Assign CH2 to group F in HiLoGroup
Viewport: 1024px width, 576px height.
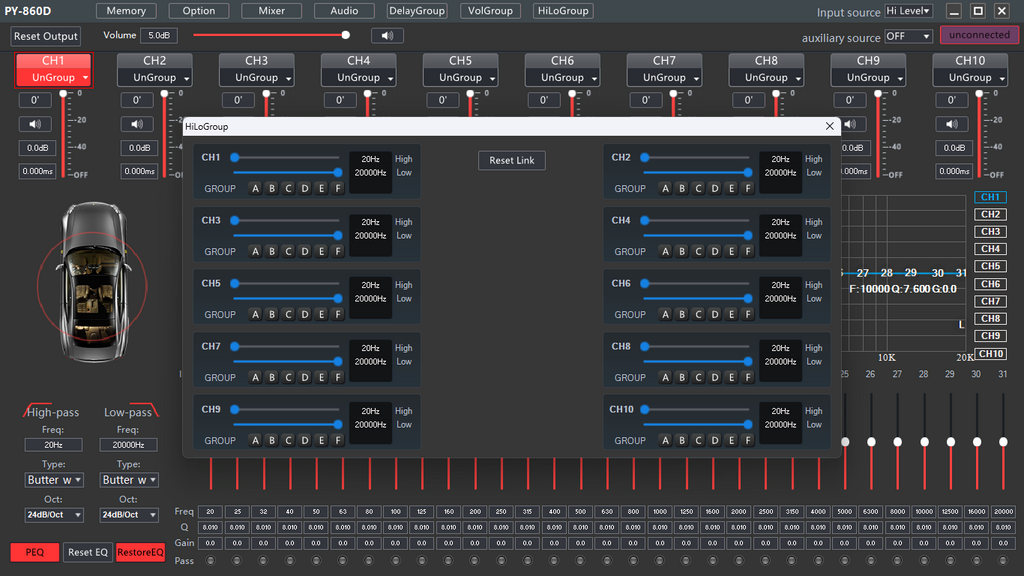tap(748, 188)
